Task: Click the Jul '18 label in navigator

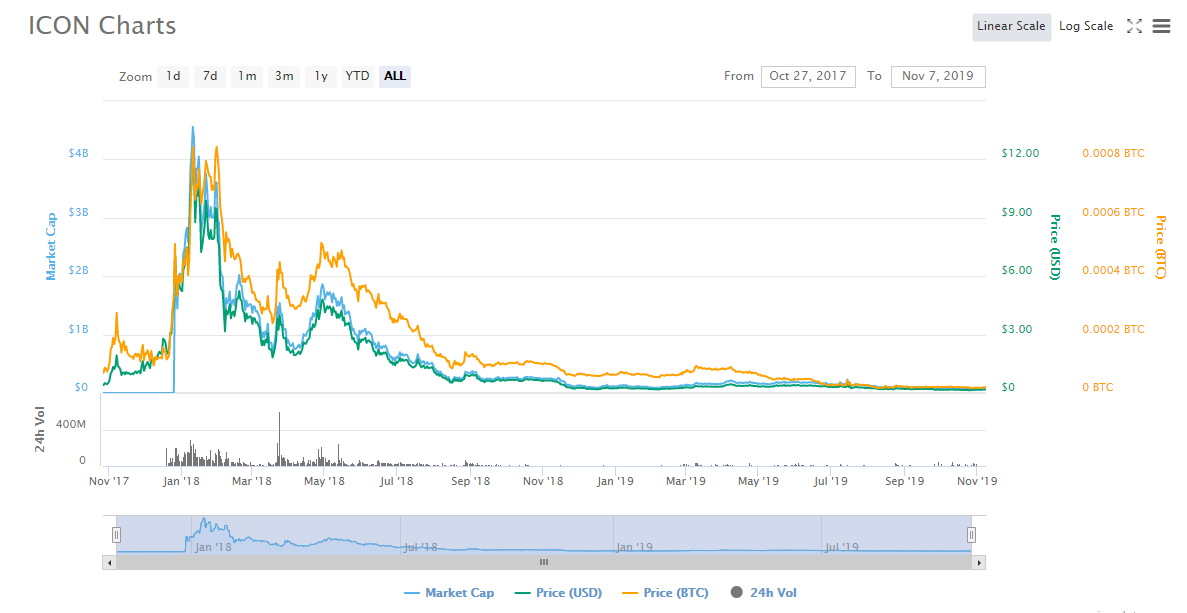Action: click(x=420, y=547)
